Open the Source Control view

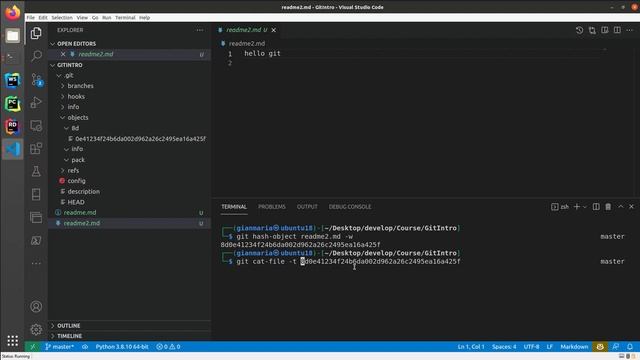point(36,79)
